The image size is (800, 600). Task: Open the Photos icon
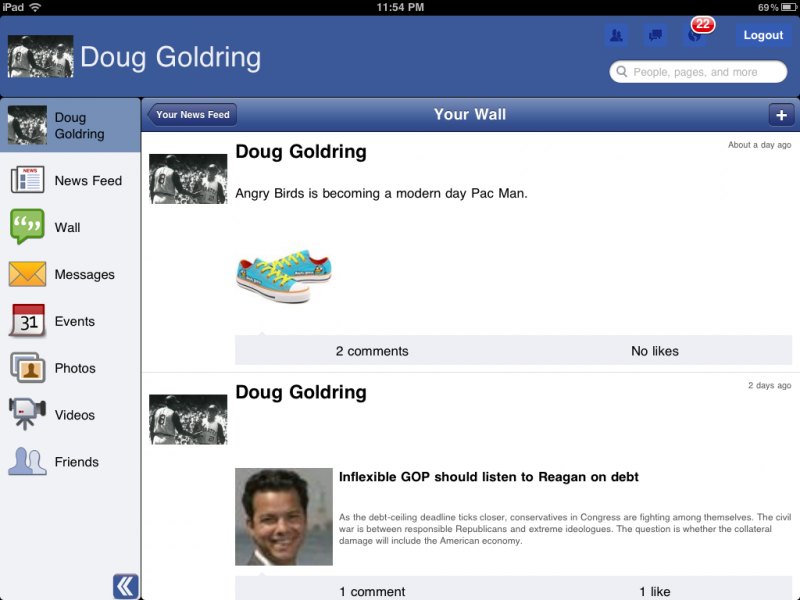click(28, 367)
